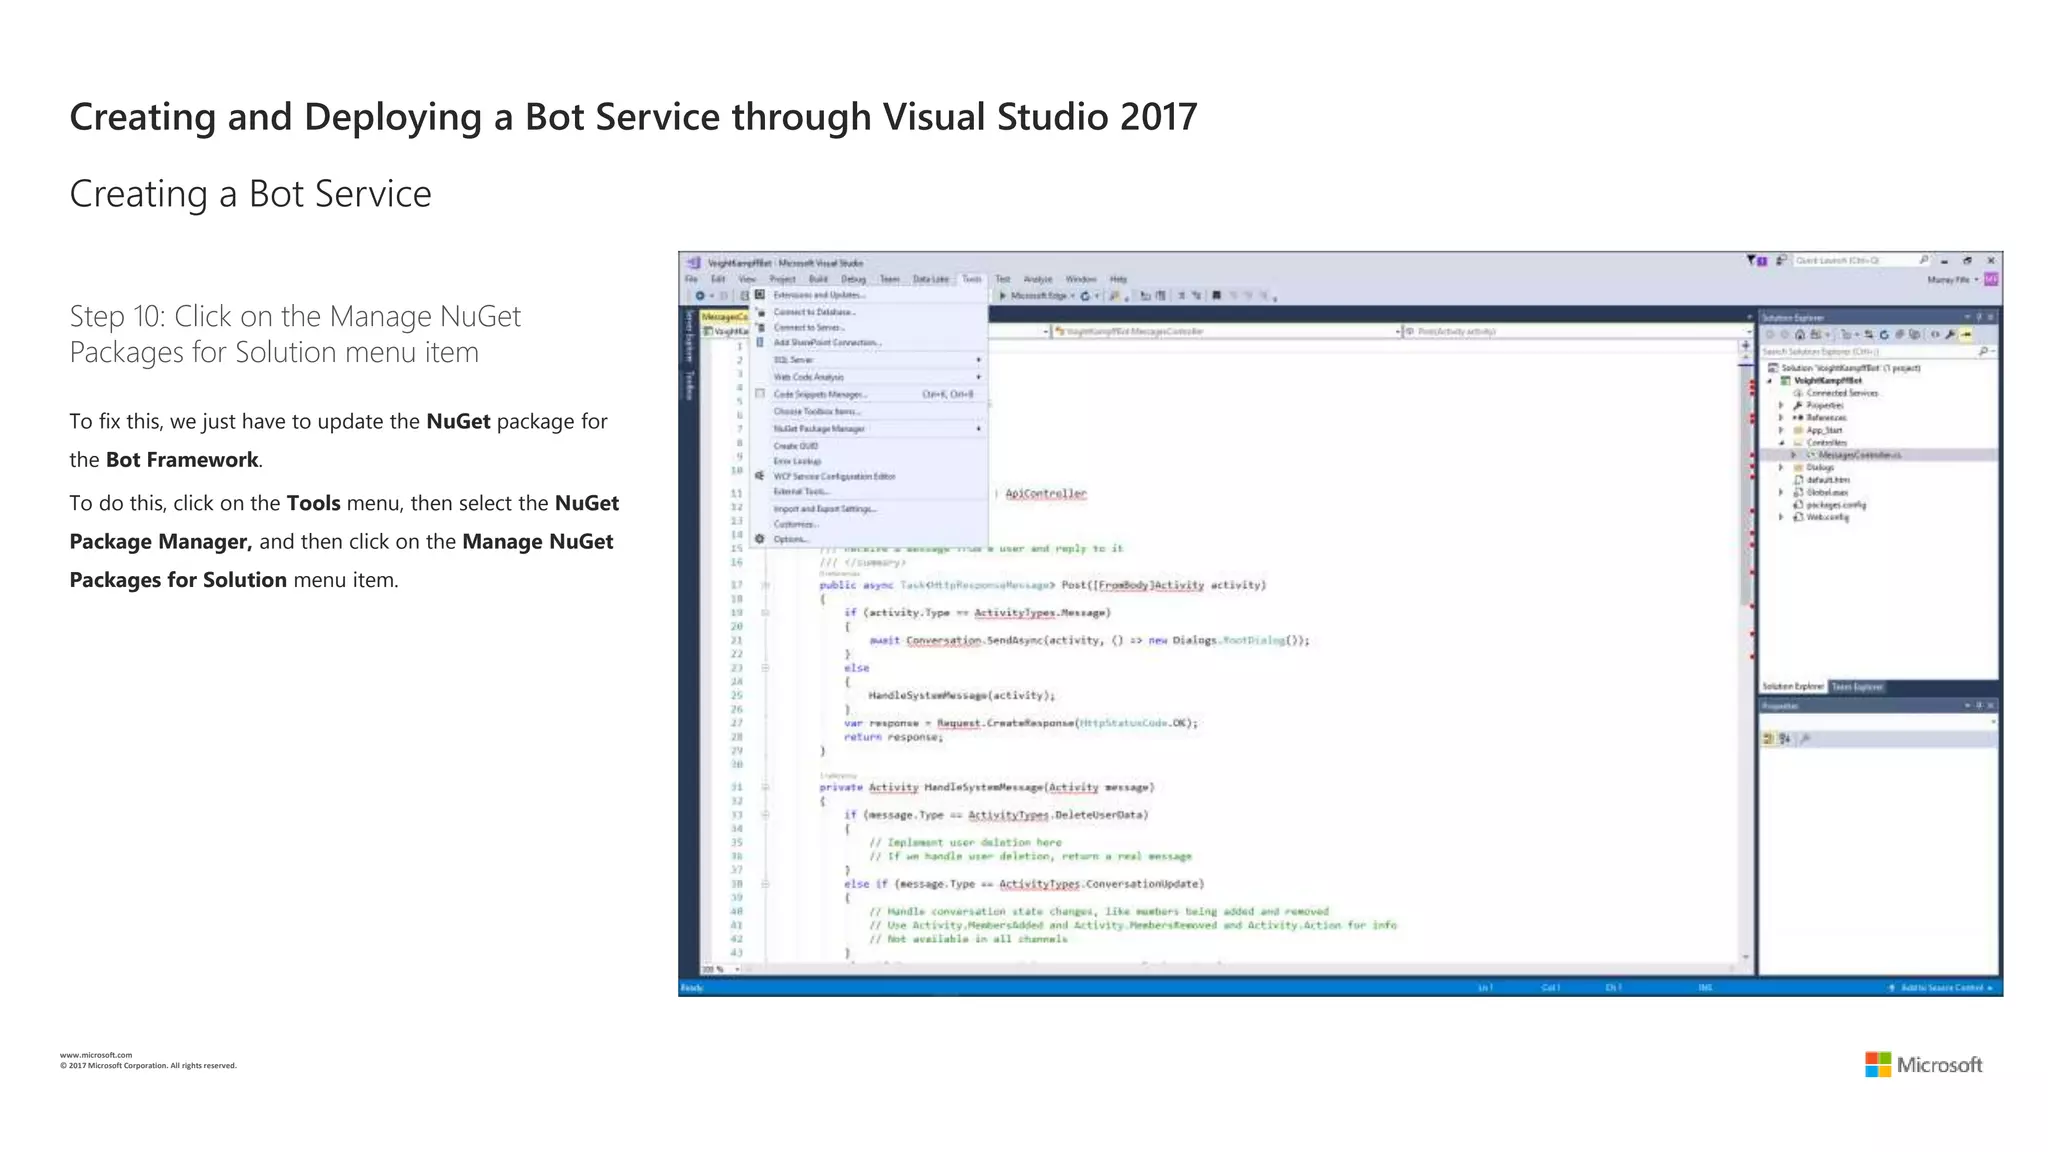Click the notifications flag icon in title bar
Image resolution: width=2048 pixels, height=1152 pixels.
(x=1752, y=261)
